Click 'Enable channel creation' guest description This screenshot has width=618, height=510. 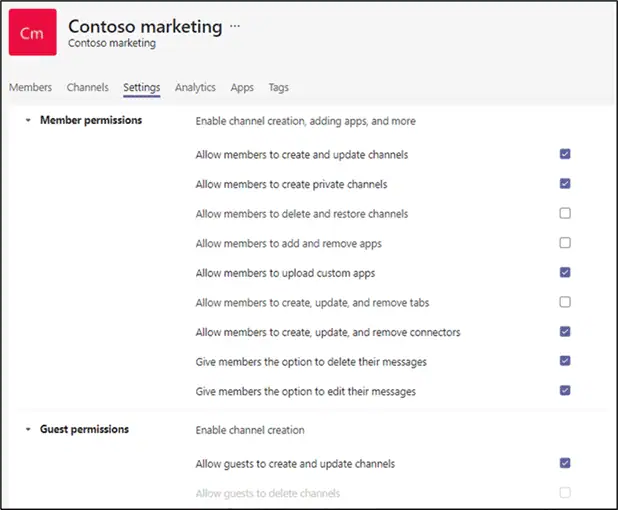pos(250,430)
